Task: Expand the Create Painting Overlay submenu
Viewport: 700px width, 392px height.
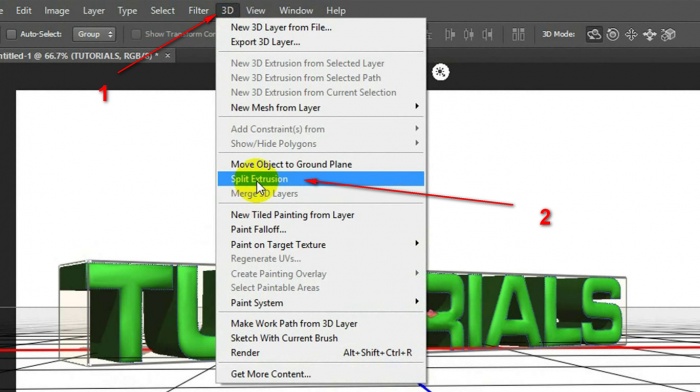Action: pos(321,274)
